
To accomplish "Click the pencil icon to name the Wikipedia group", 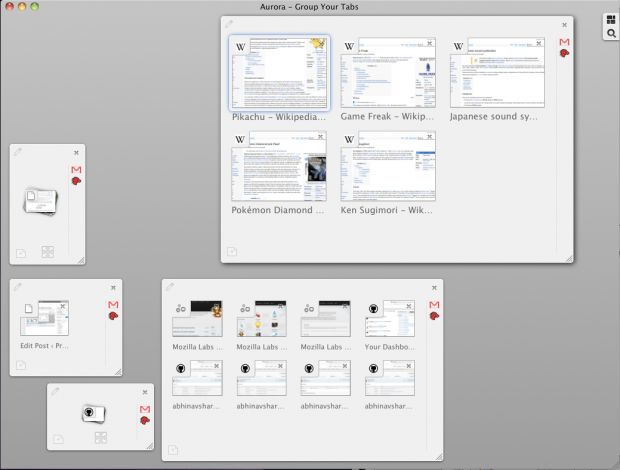I will click(x=229, y=23).
